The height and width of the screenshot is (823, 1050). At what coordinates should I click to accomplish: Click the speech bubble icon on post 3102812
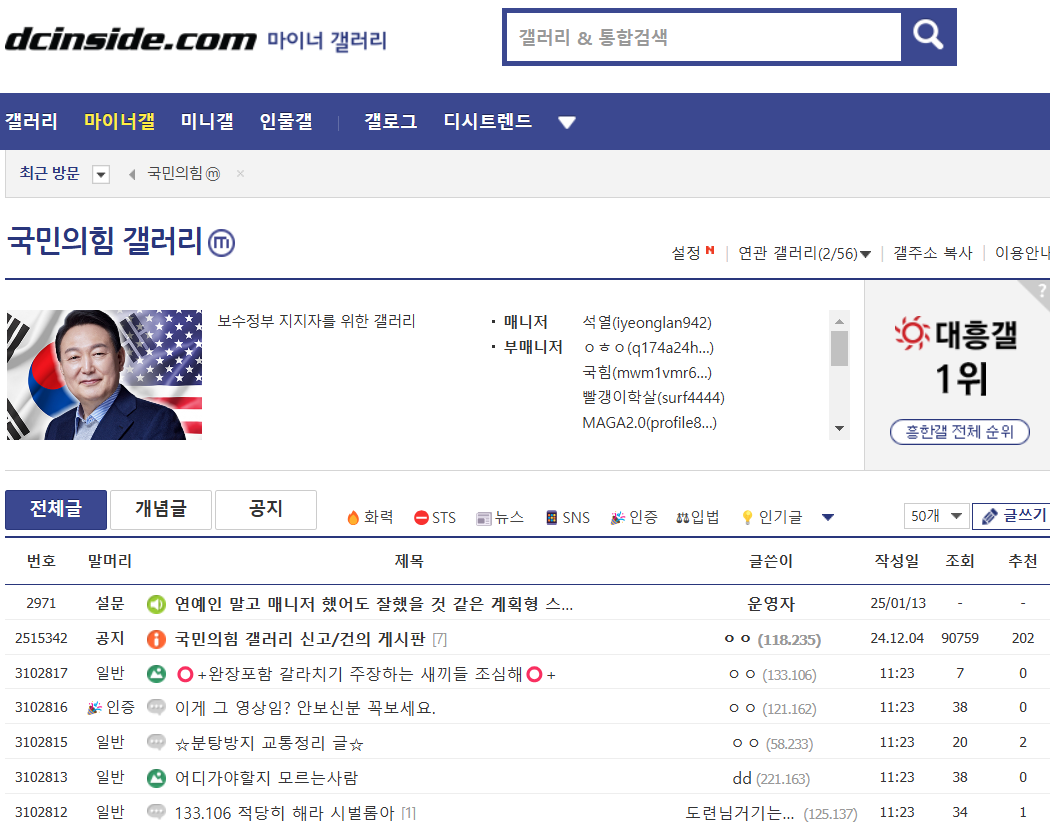(156, 812)
